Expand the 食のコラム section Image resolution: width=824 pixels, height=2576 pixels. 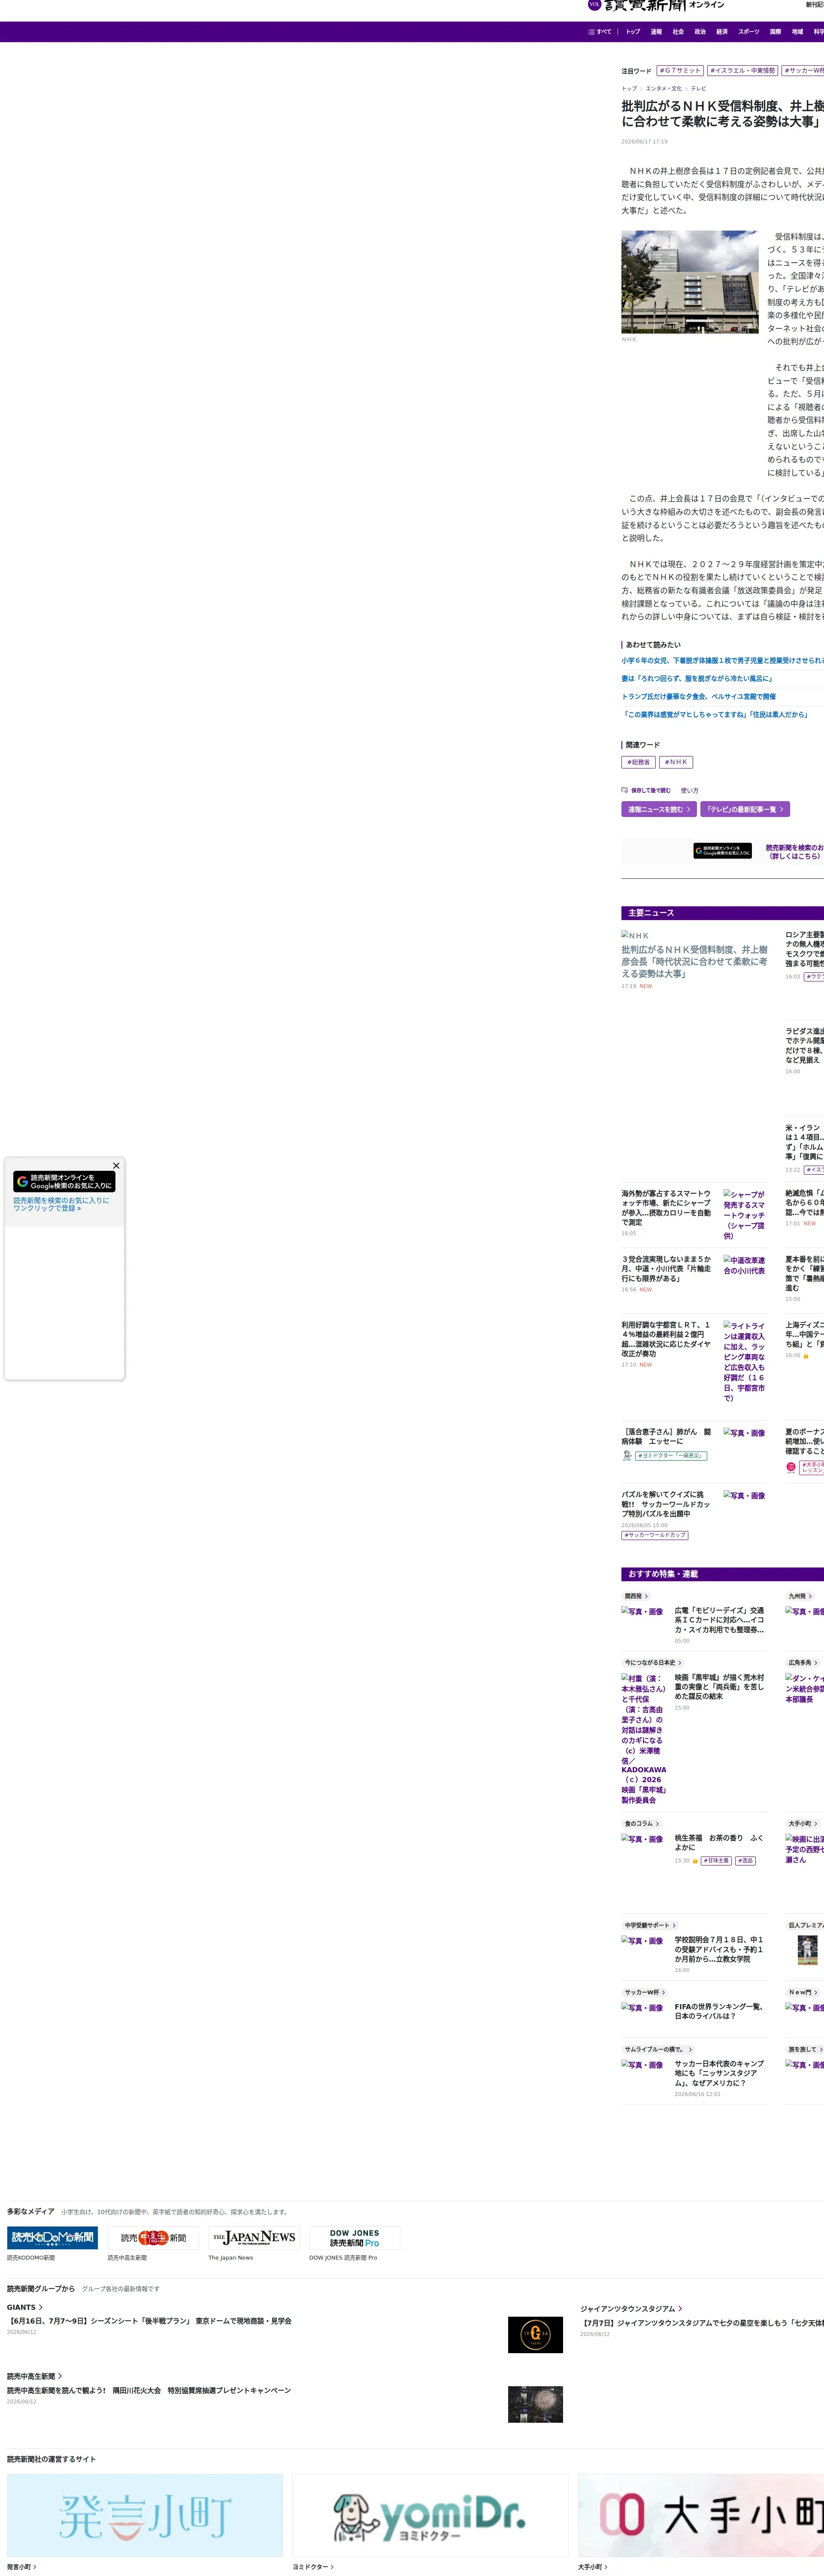tap(642, 1824)
